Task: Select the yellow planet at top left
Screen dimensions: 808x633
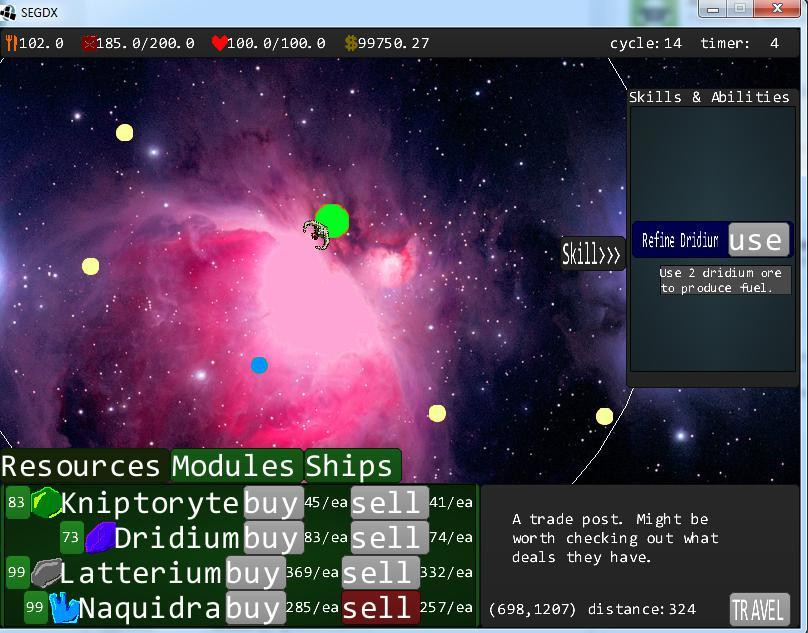Action: (x=124, y=132)
